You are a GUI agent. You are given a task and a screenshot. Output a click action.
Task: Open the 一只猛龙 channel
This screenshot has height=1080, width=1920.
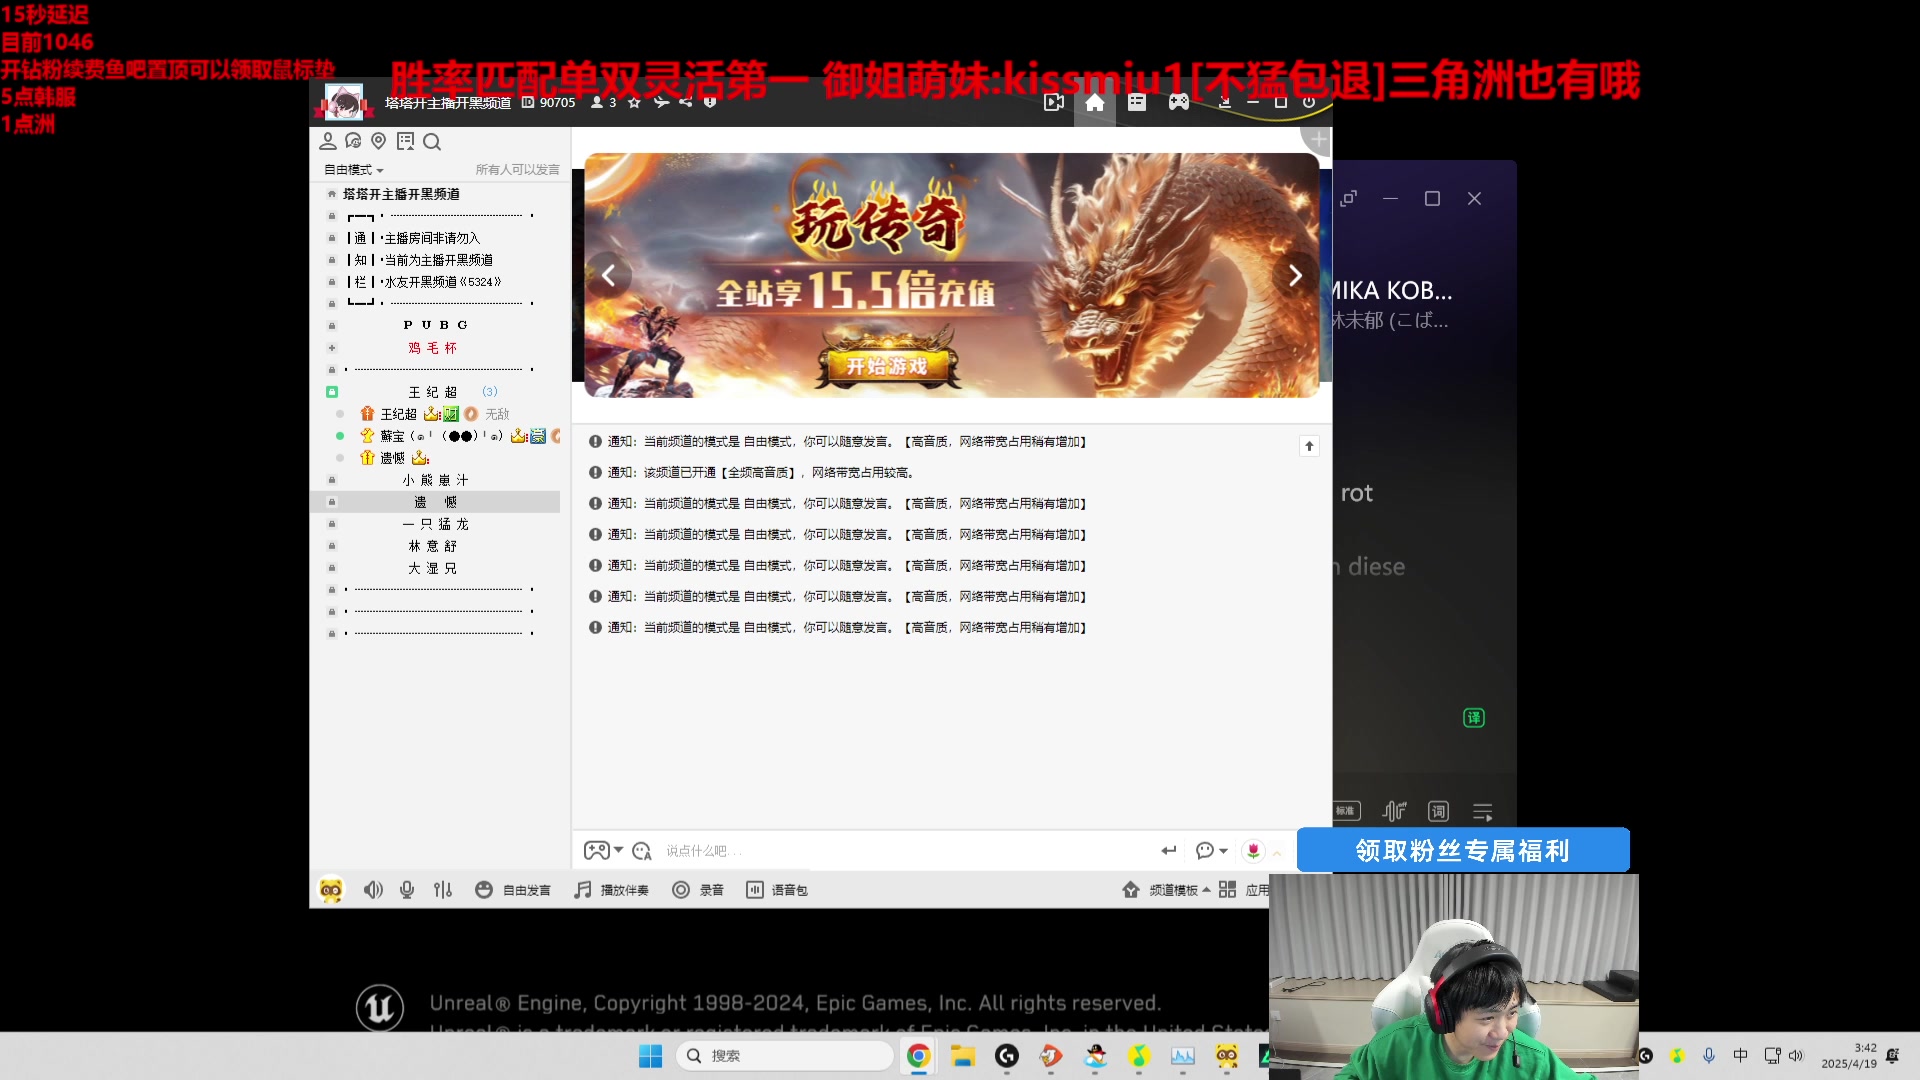tap(436, 524)
